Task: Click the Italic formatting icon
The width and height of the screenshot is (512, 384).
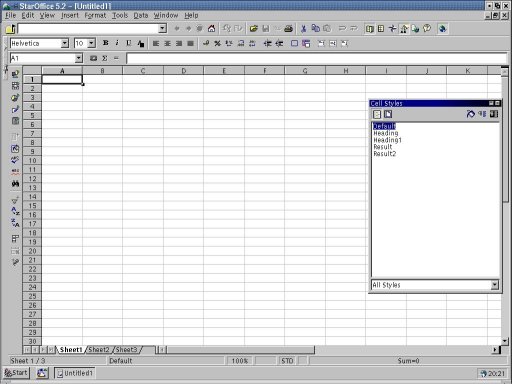Action: coord(117,43)
